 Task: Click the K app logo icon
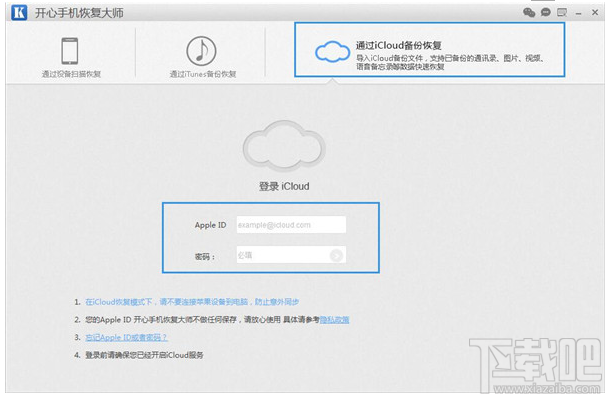pyautogui.click(x=19, y=12)
